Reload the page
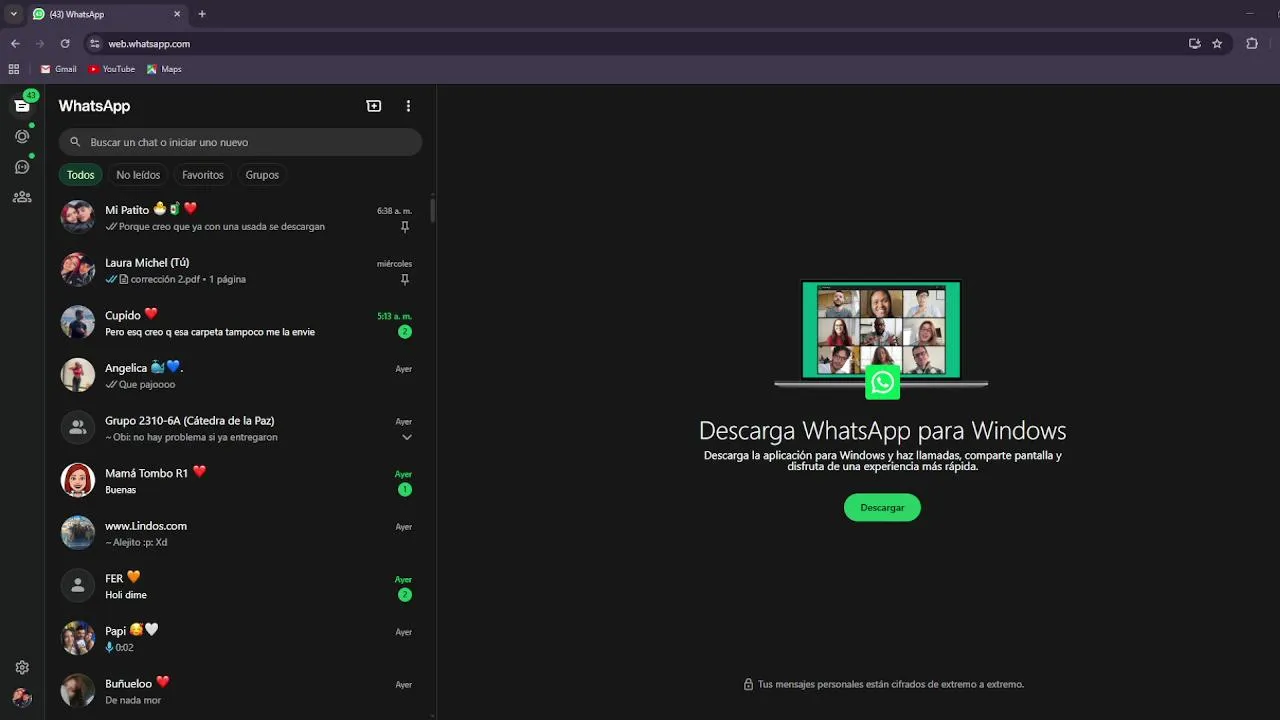 coord(65,44)
